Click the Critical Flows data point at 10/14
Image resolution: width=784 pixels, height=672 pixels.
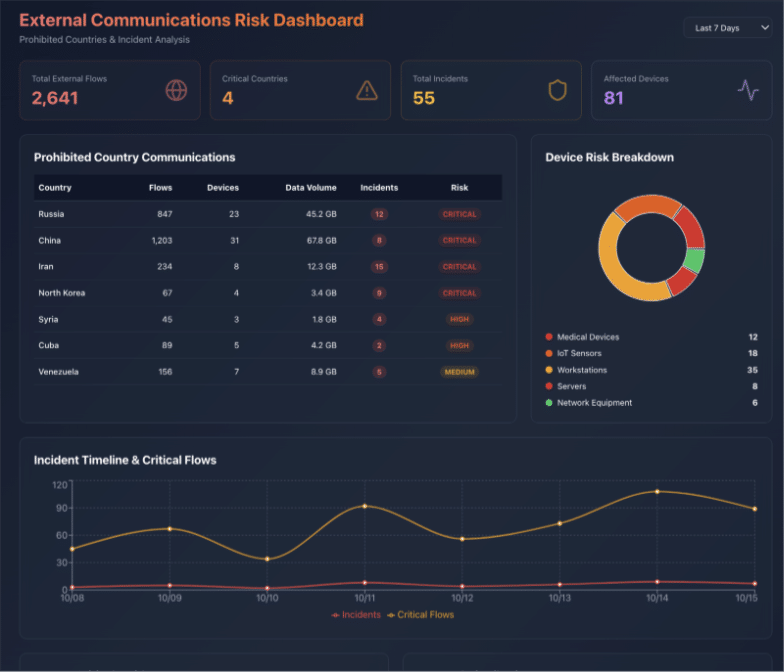click(x=657, y=491)
